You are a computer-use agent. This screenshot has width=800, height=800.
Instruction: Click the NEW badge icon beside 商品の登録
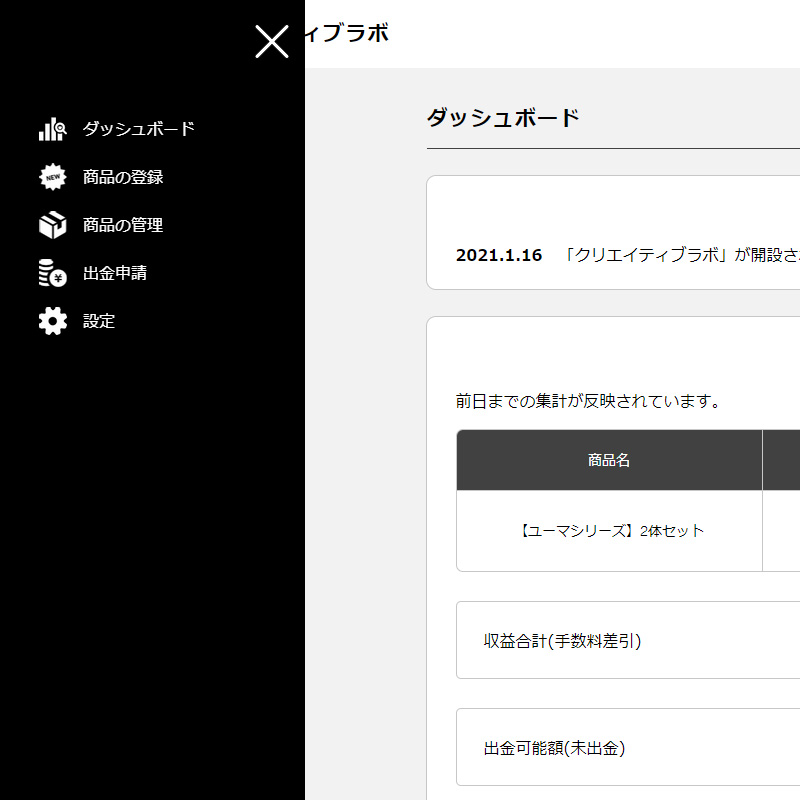pyautogui.click(x=52, y=176)
